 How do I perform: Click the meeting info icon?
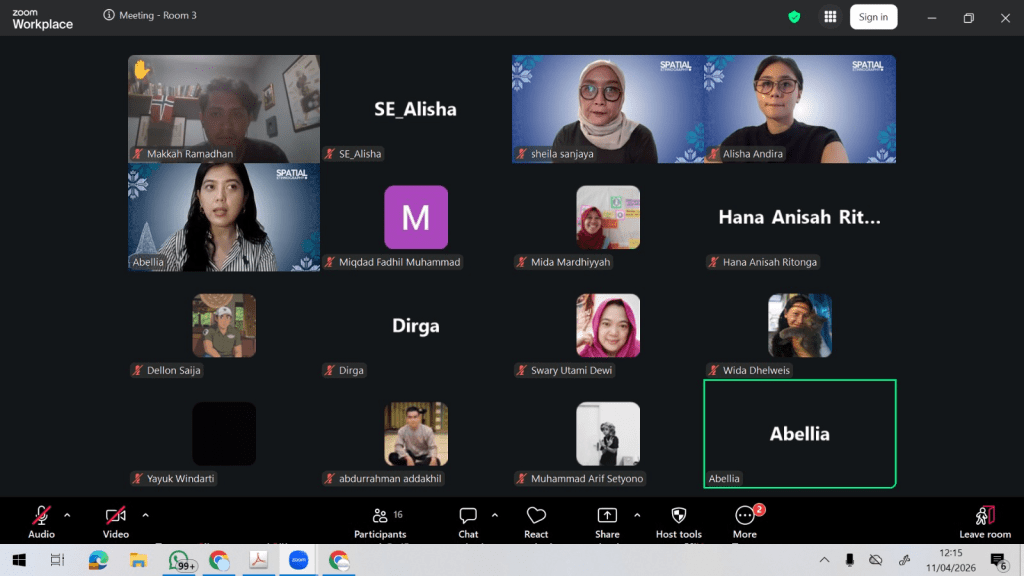coord(109,16)
